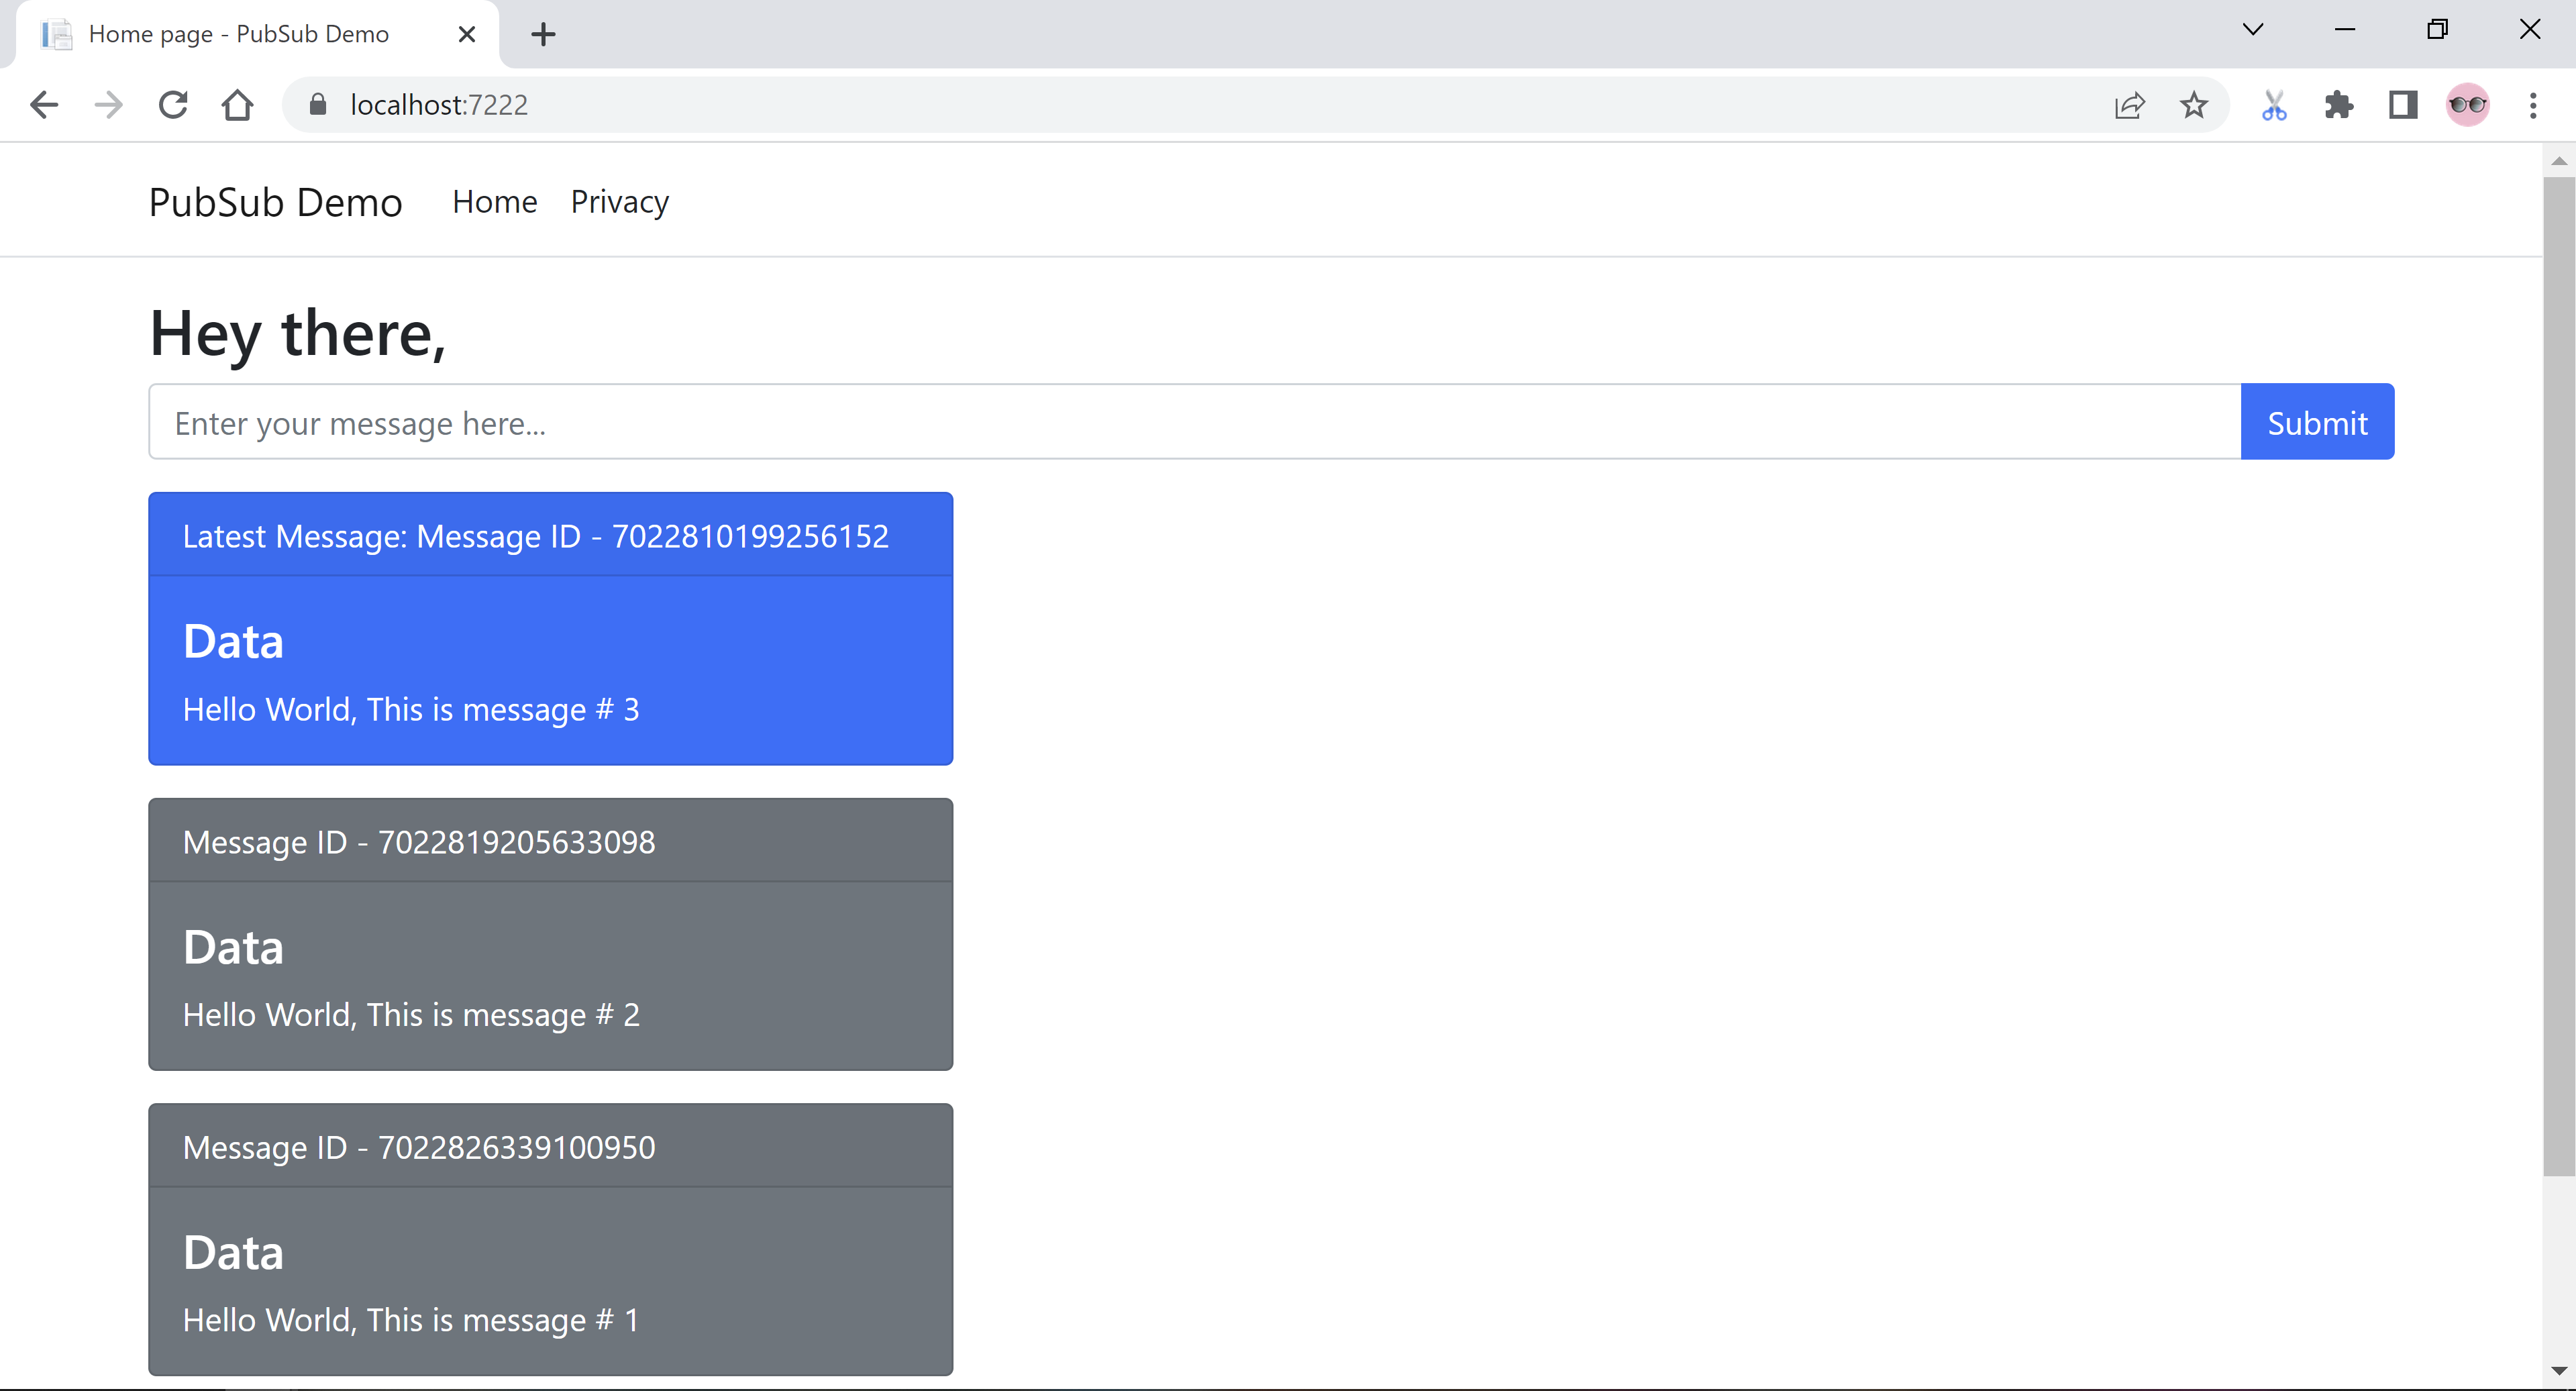Restore down the browser window
The image size is (2576, 1391).
[2437, 29]
